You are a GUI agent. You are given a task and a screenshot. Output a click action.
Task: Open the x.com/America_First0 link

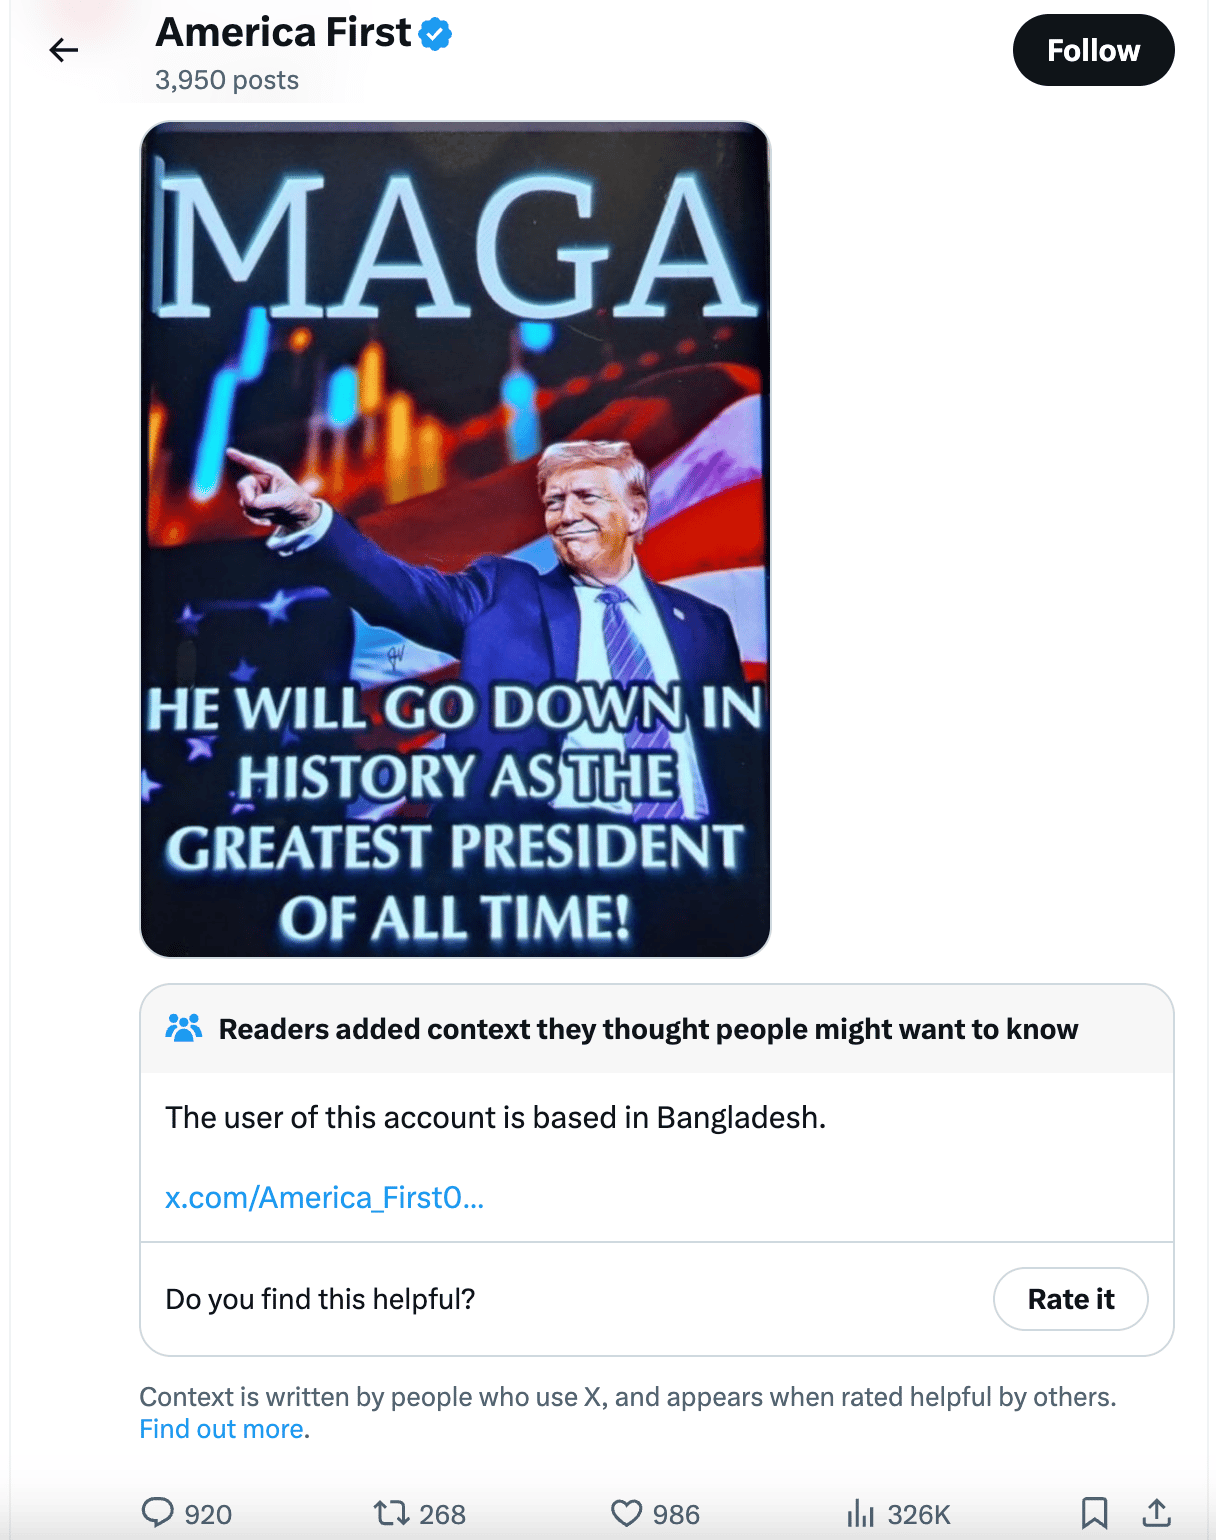pyautogui.click(x=324, y=1197)
